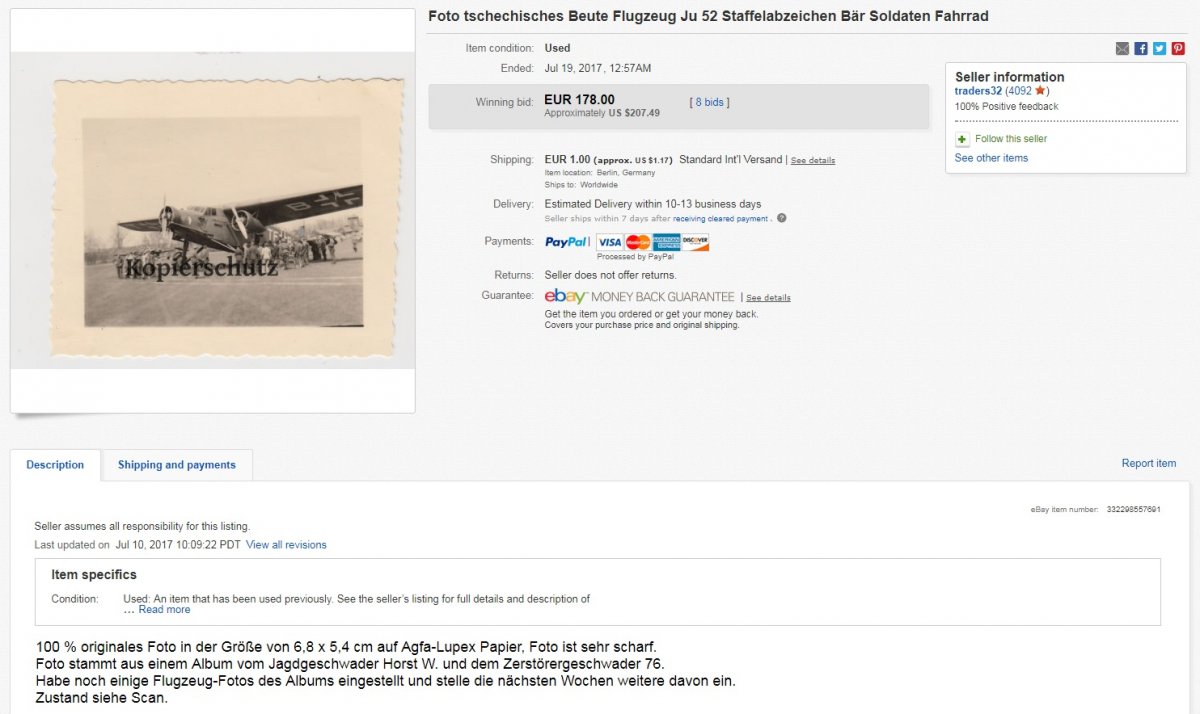Image resolution: width=1200 pixels, height=714 pixels.
Task: Open the 8 bids history link
Action: click(709, 102)
